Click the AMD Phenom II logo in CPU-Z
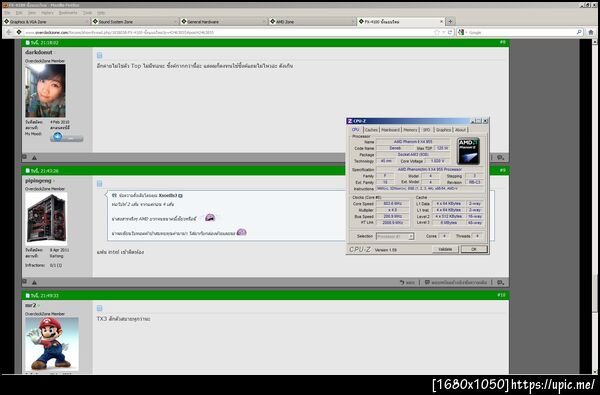This screenshot has width=600, height=395. [468, 151]
